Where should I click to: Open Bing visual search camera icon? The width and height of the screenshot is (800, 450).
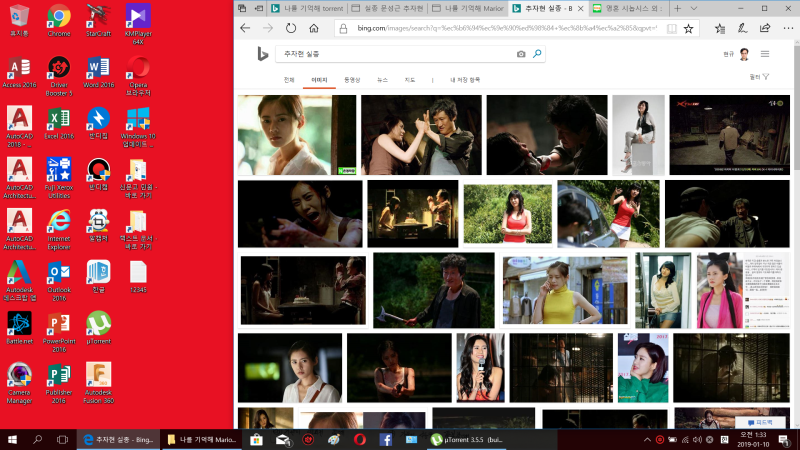521,54
